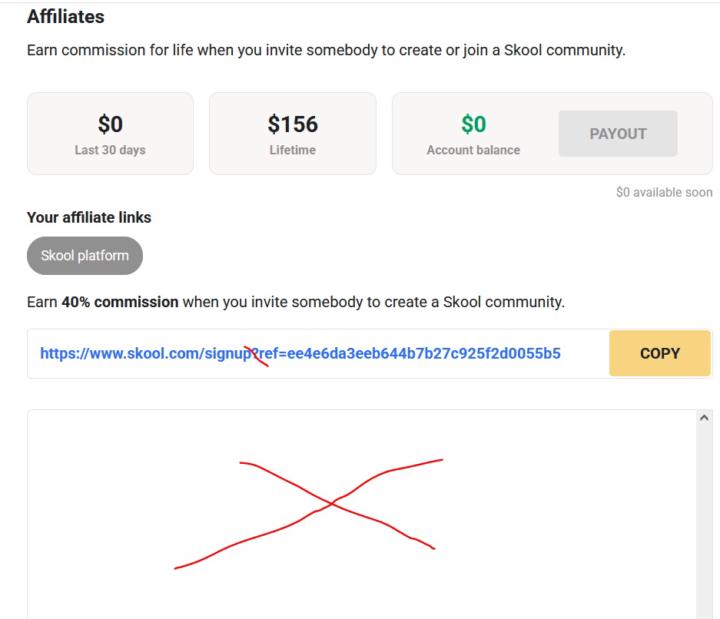Copy the affiliate link with COPY button
720x619 pixels.
659,353
